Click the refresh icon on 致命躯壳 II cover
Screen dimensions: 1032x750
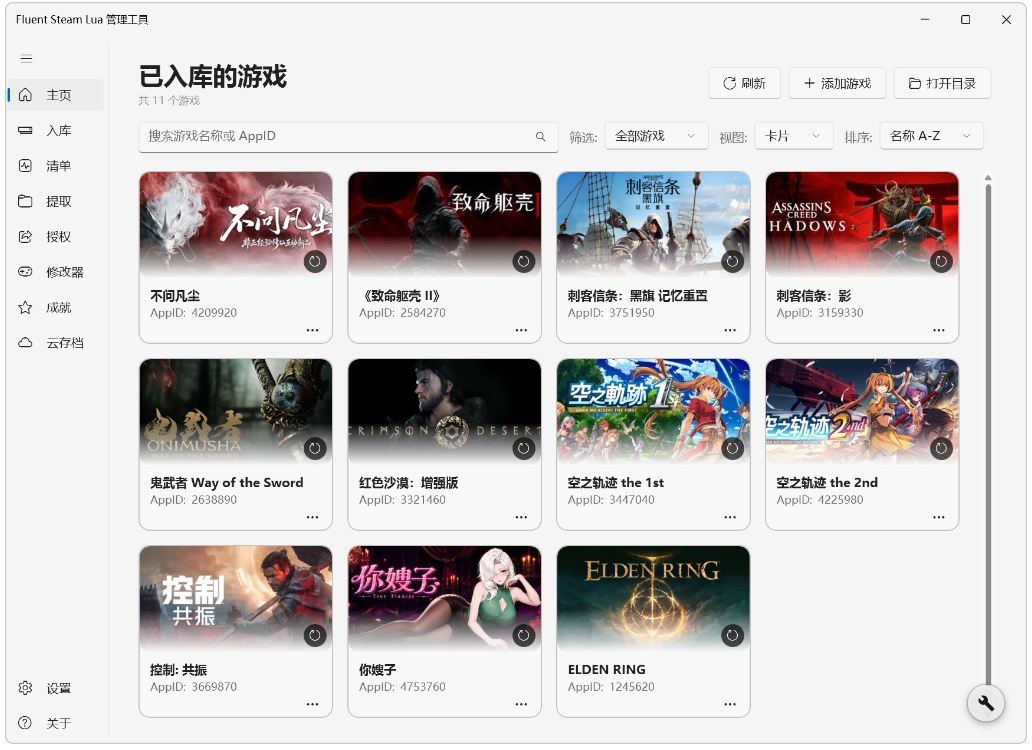click(x=524, y=262)
